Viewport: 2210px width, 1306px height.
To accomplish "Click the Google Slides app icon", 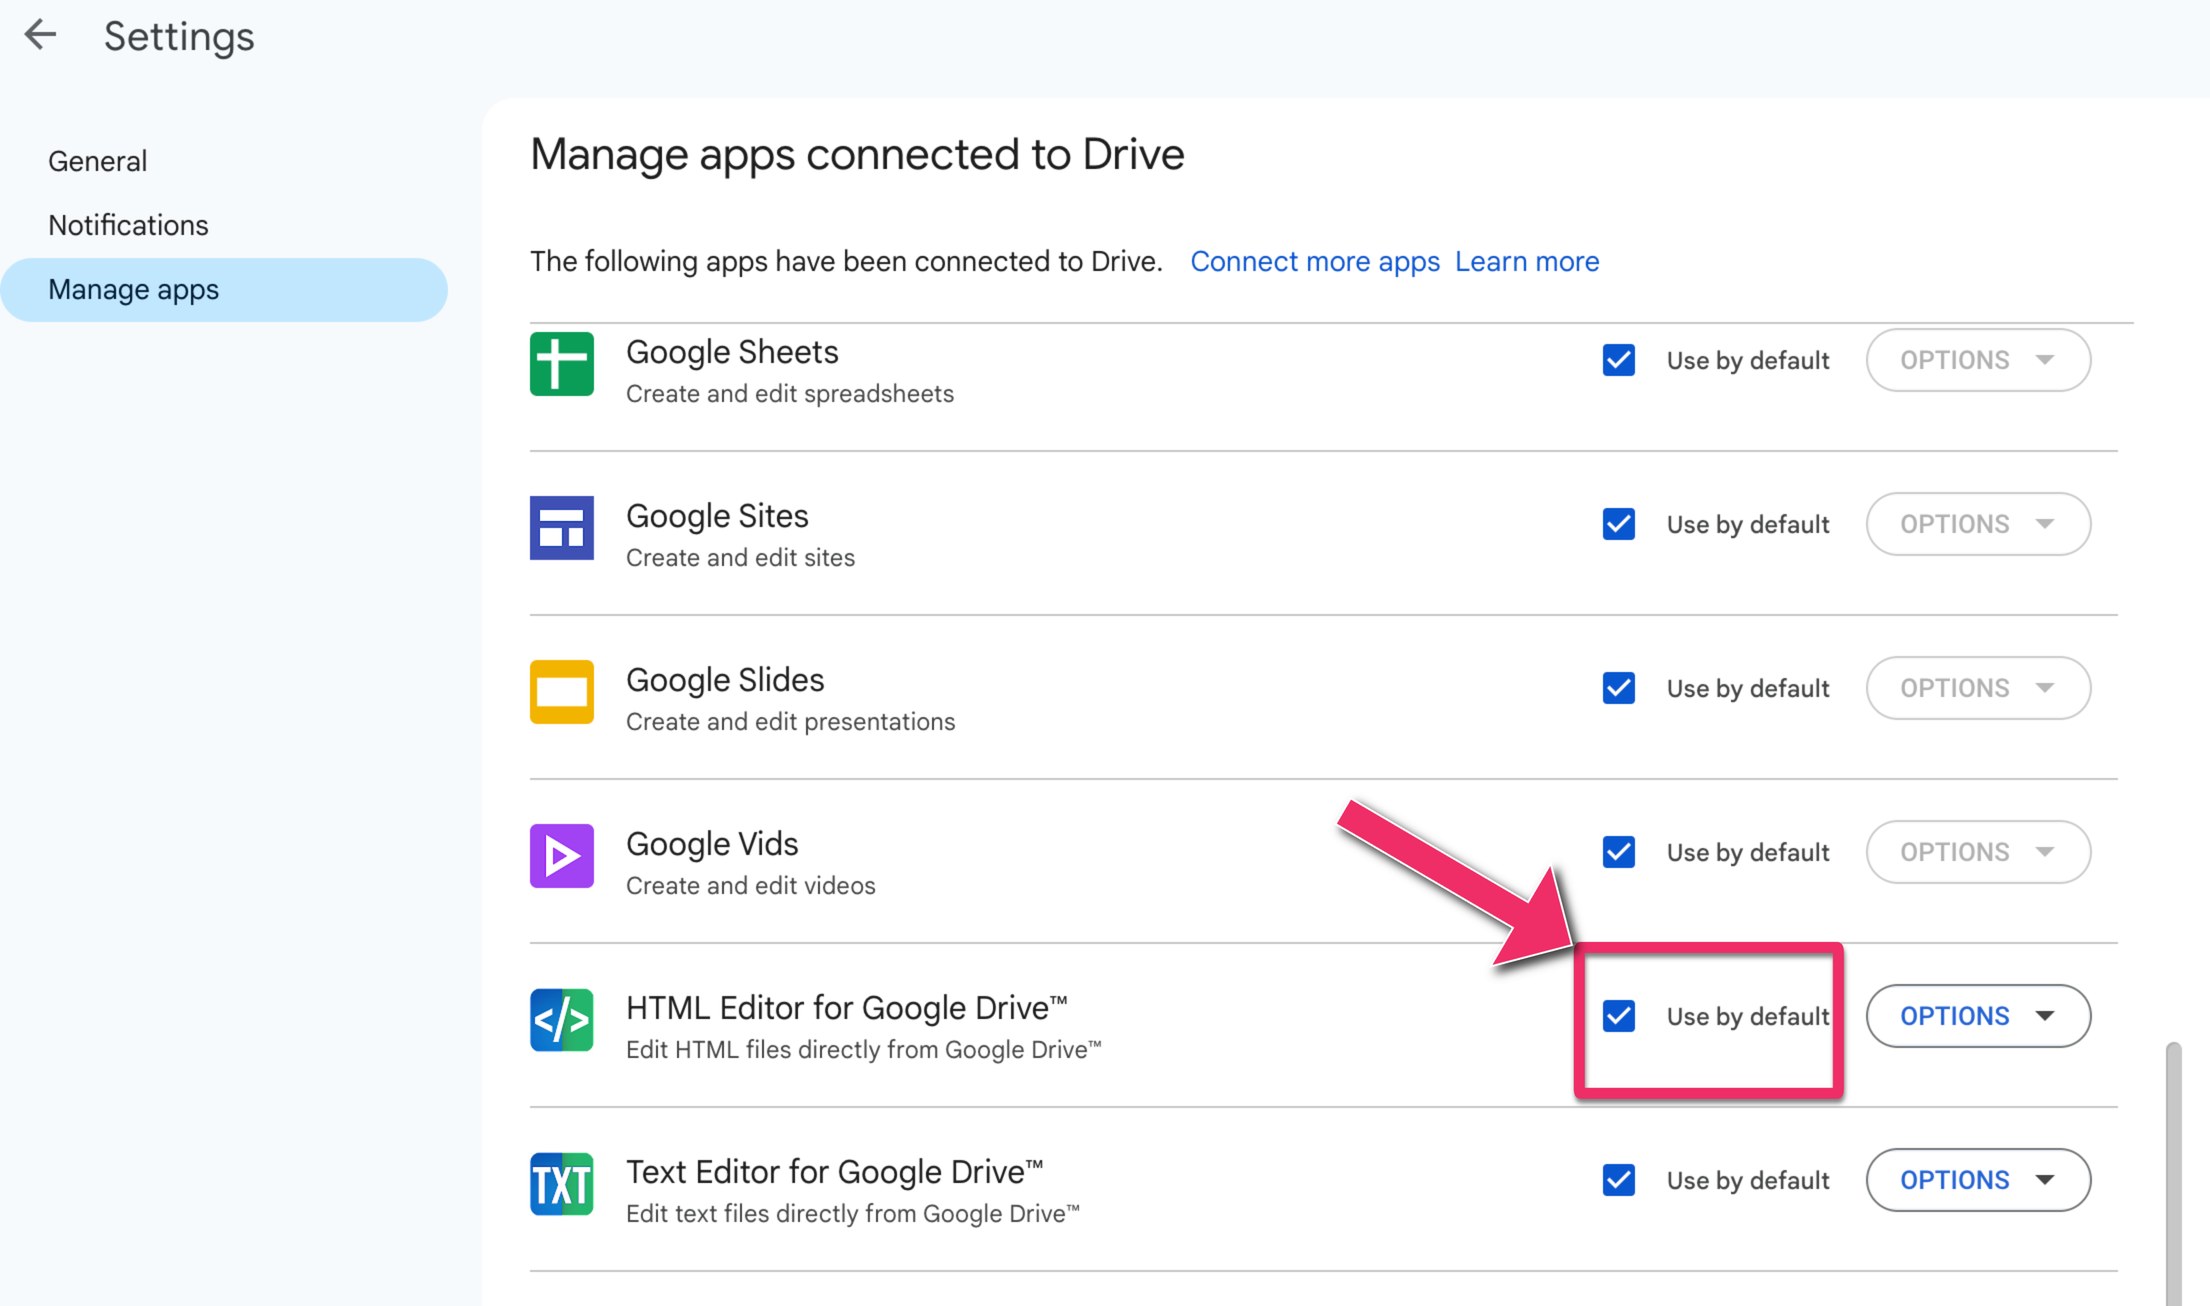I will point(561,691).
